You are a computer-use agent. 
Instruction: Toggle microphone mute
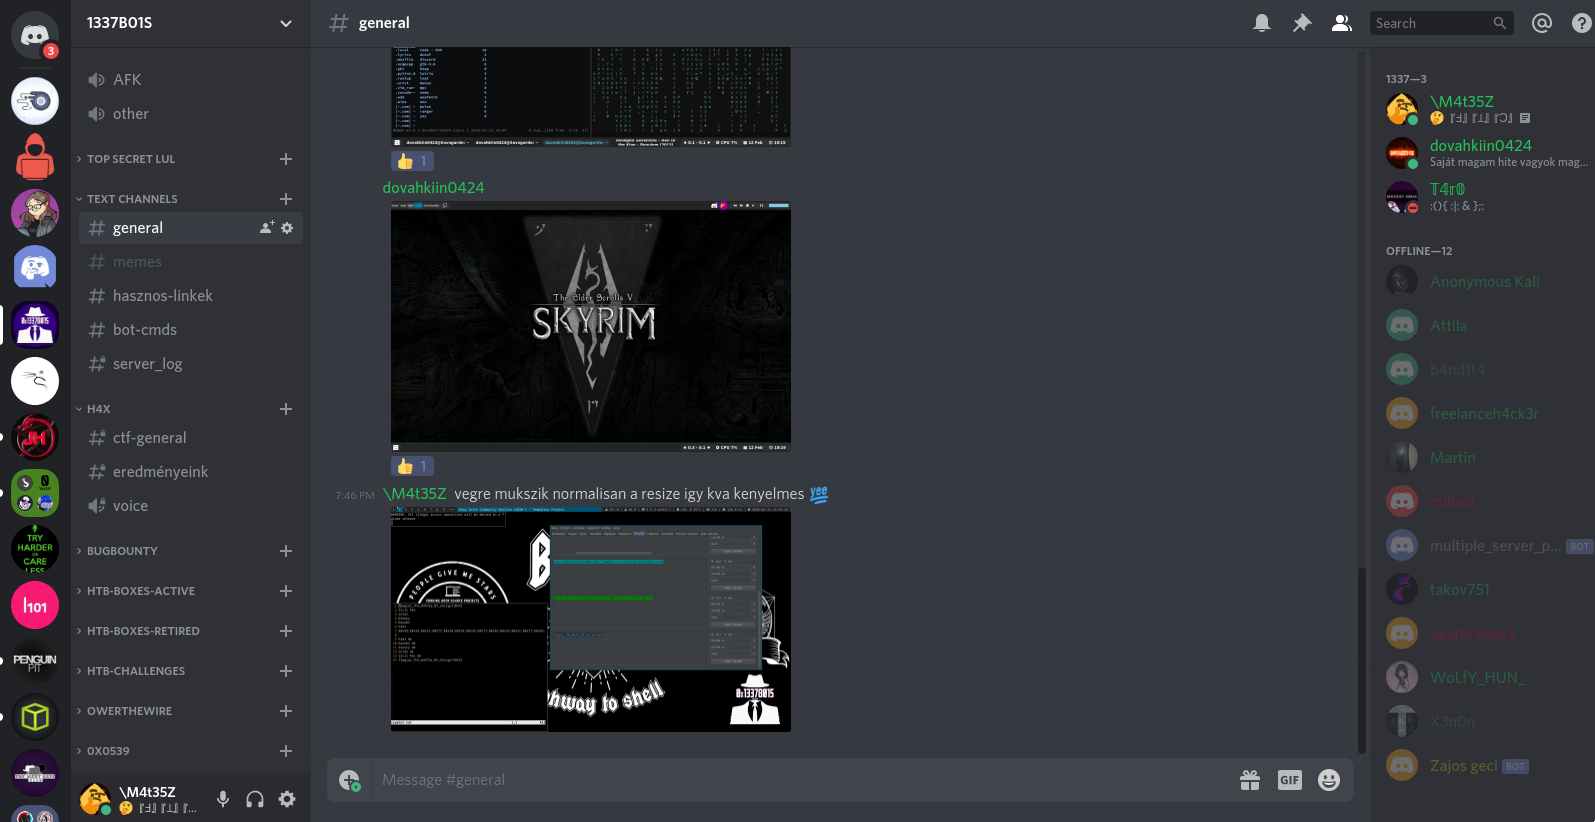tap(223, 799)
